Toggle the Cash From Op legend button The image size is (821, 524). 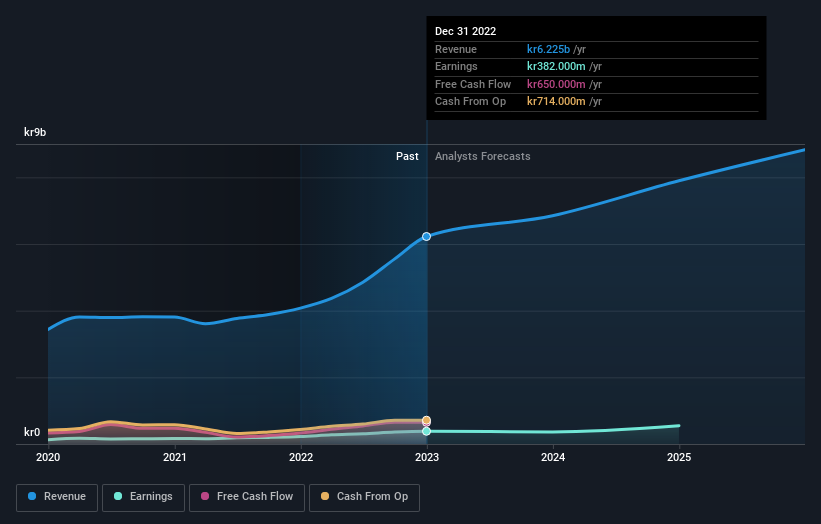pyautogui.click(x=364, y=497)
